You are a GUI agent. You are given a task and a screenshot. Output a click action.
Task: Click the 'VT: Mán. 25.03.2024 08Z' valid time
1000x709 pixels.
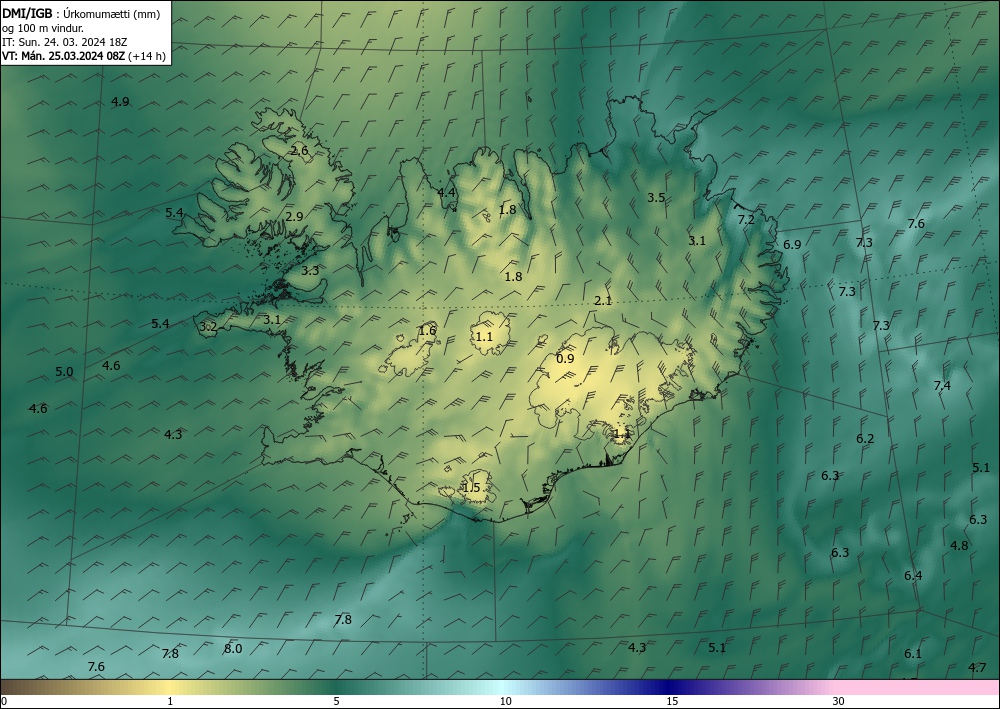pyautogui.click(x=64, y=56)
